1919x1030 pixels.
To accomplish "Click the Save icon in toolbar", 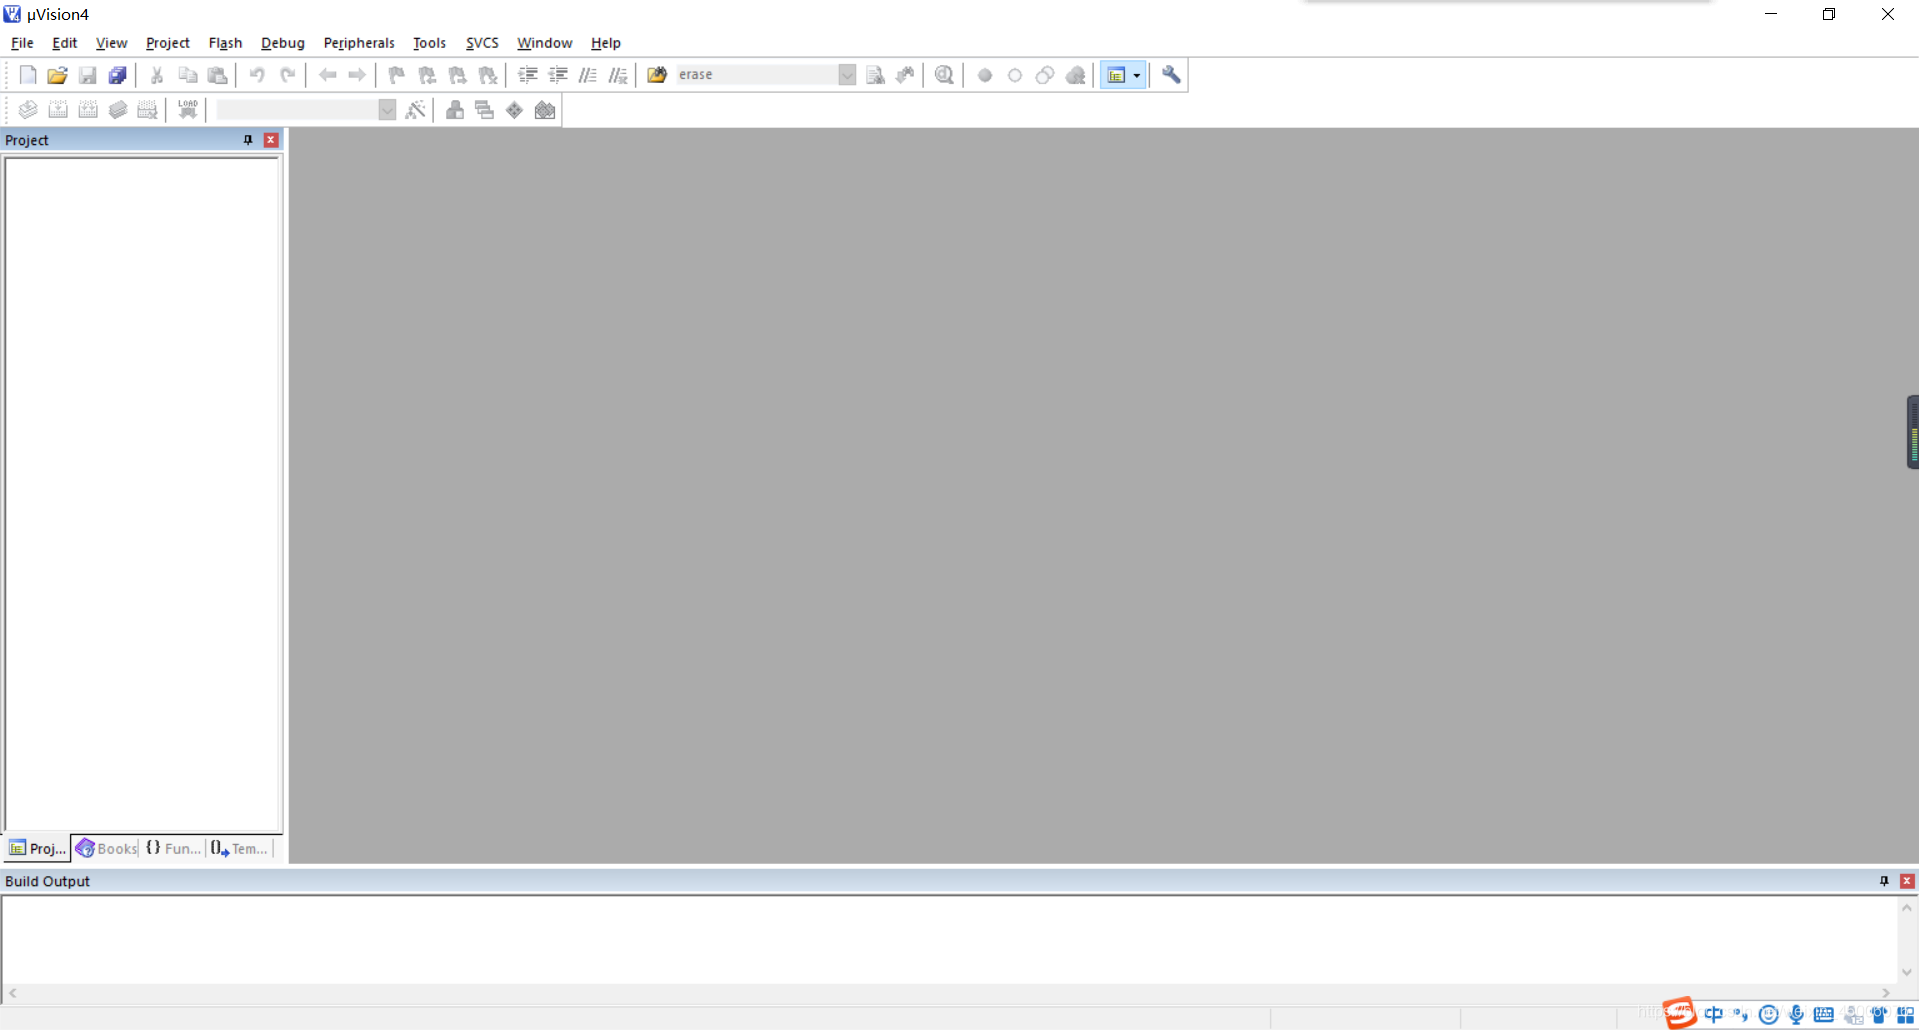I will [87, 75].
